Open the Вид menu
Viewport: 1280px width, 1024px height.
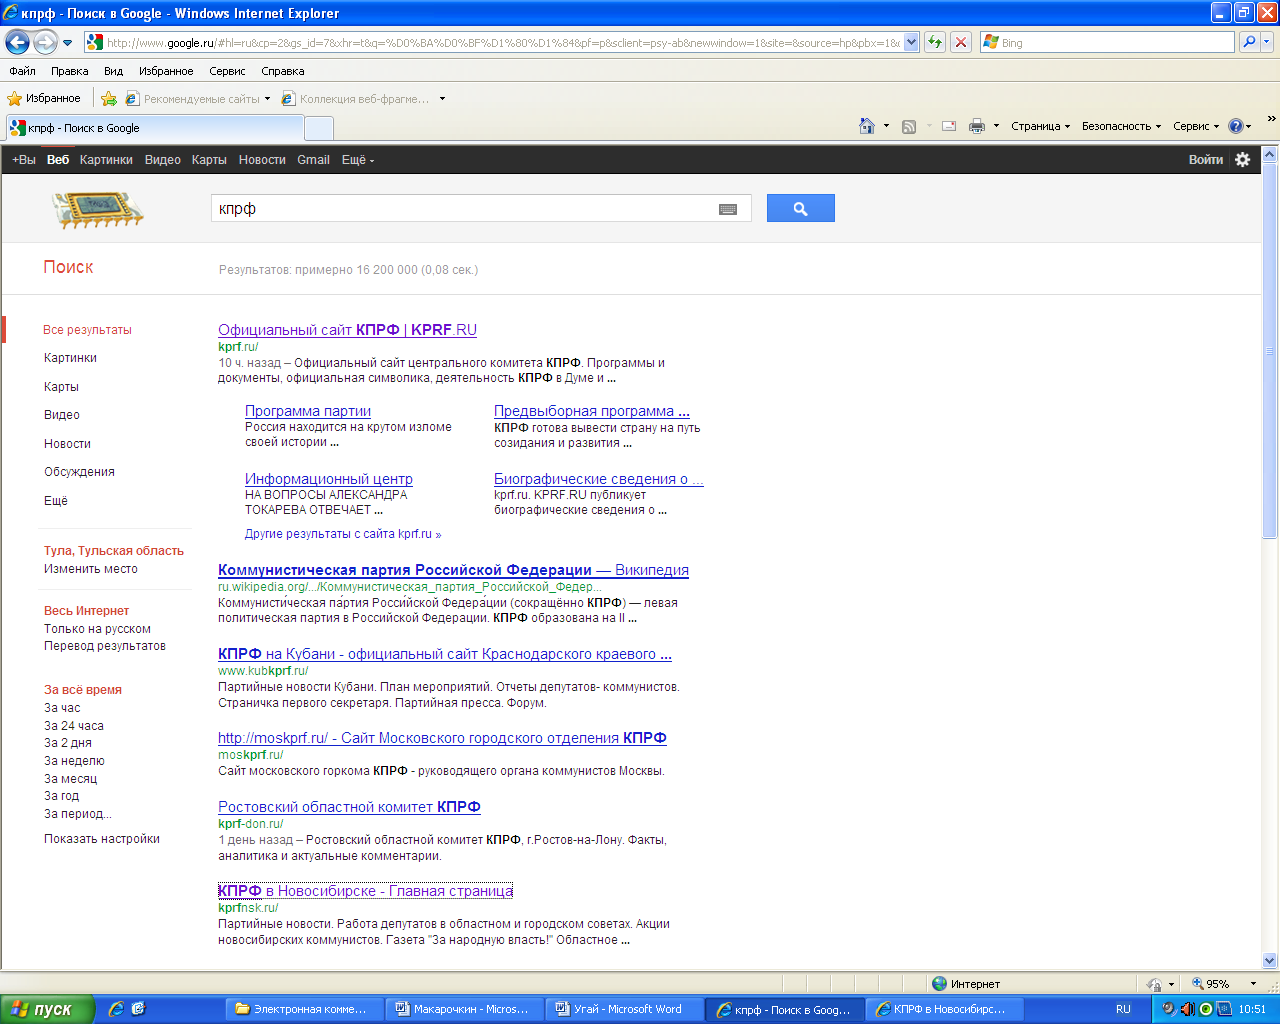(x=113, y=71)
